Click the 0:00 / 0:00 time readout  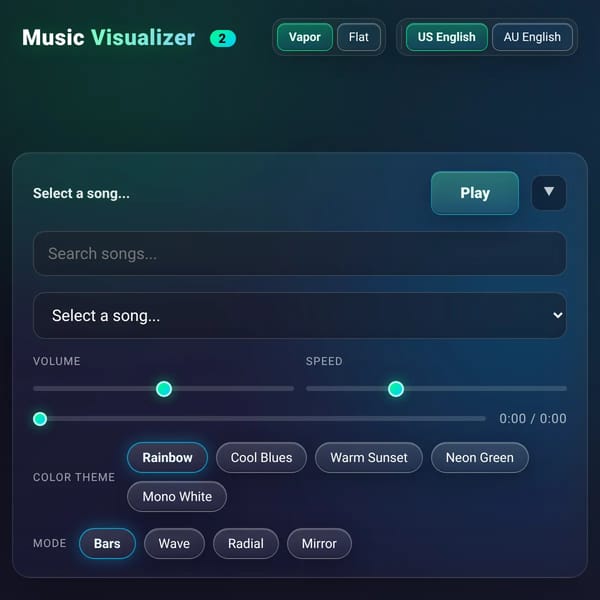533,419
